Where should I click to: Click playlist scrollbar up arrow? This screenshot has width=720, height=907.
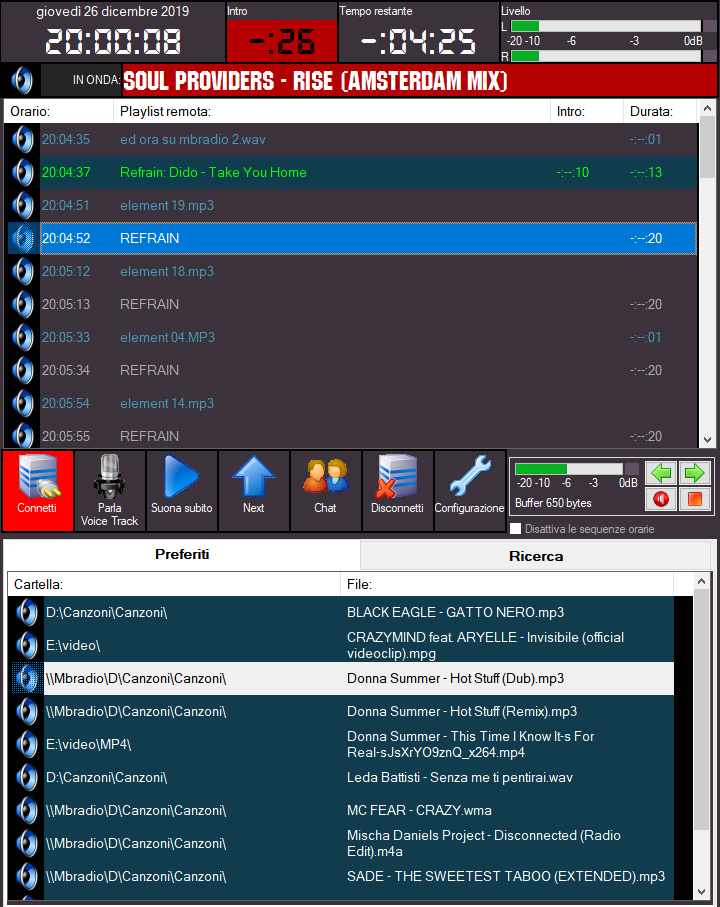click(x=707, y=108)
